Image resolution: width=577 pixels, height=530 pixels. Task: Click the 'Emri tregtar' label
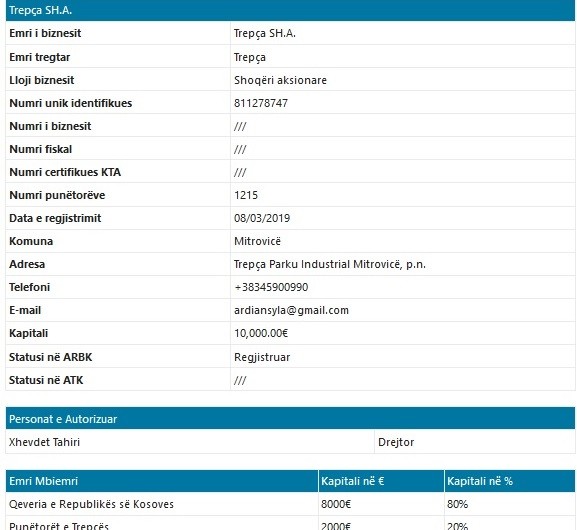coord(39,57)
